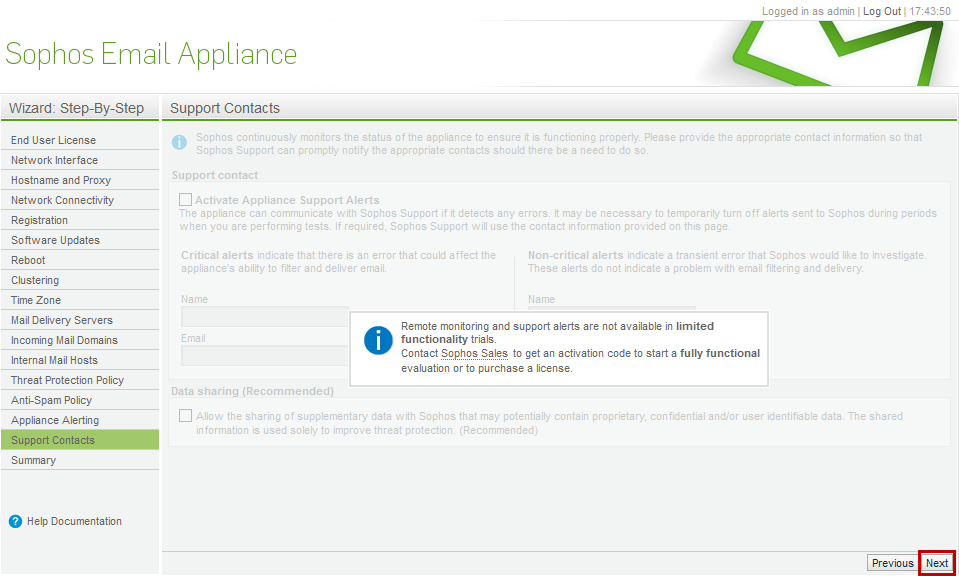959x576 pixels.
Task: Open the Help Documentation link
Action: click(74, 522)
